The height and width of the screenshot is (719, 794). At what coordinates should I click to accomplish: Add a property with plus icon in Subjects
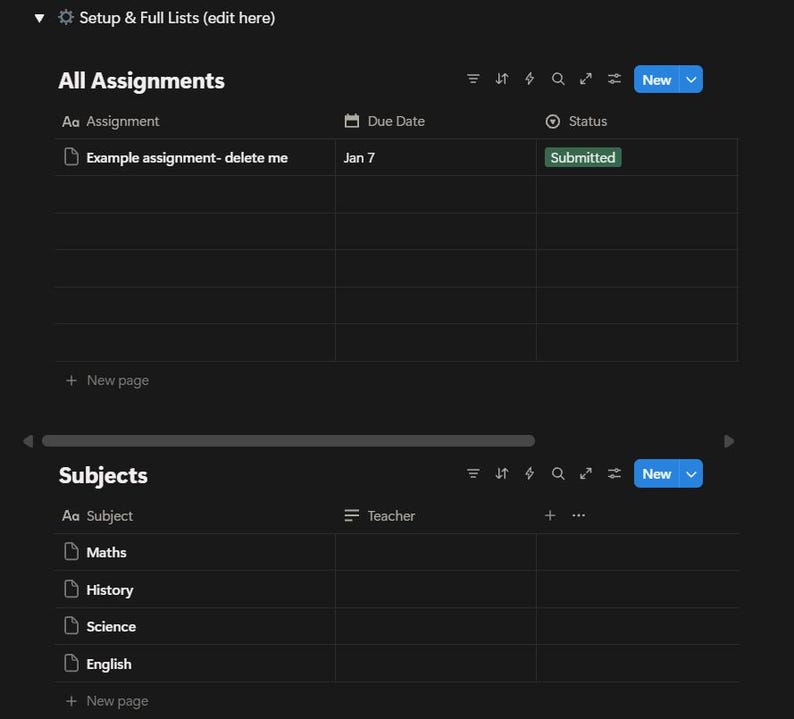point(550,515)
